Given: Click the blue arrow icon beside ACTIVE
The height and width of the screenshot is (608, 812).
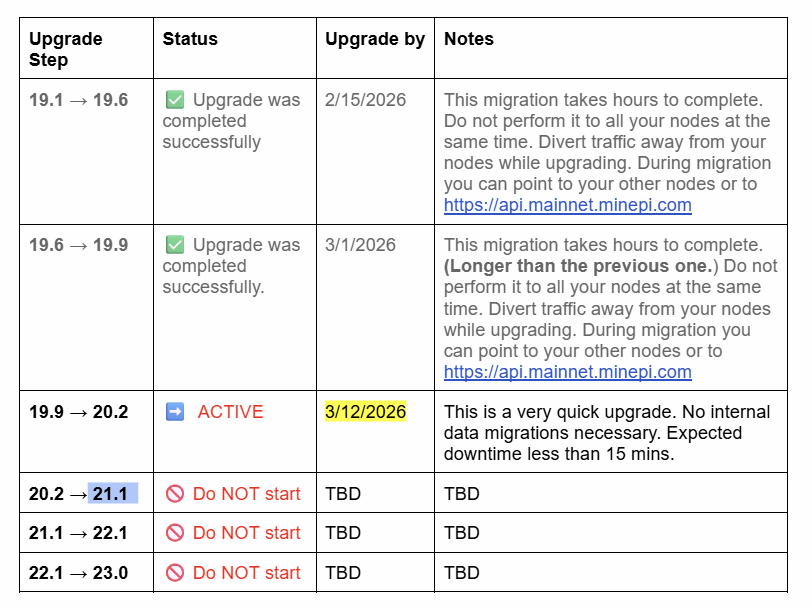Looking at the screenshot, I should click(x=175, y=412).
